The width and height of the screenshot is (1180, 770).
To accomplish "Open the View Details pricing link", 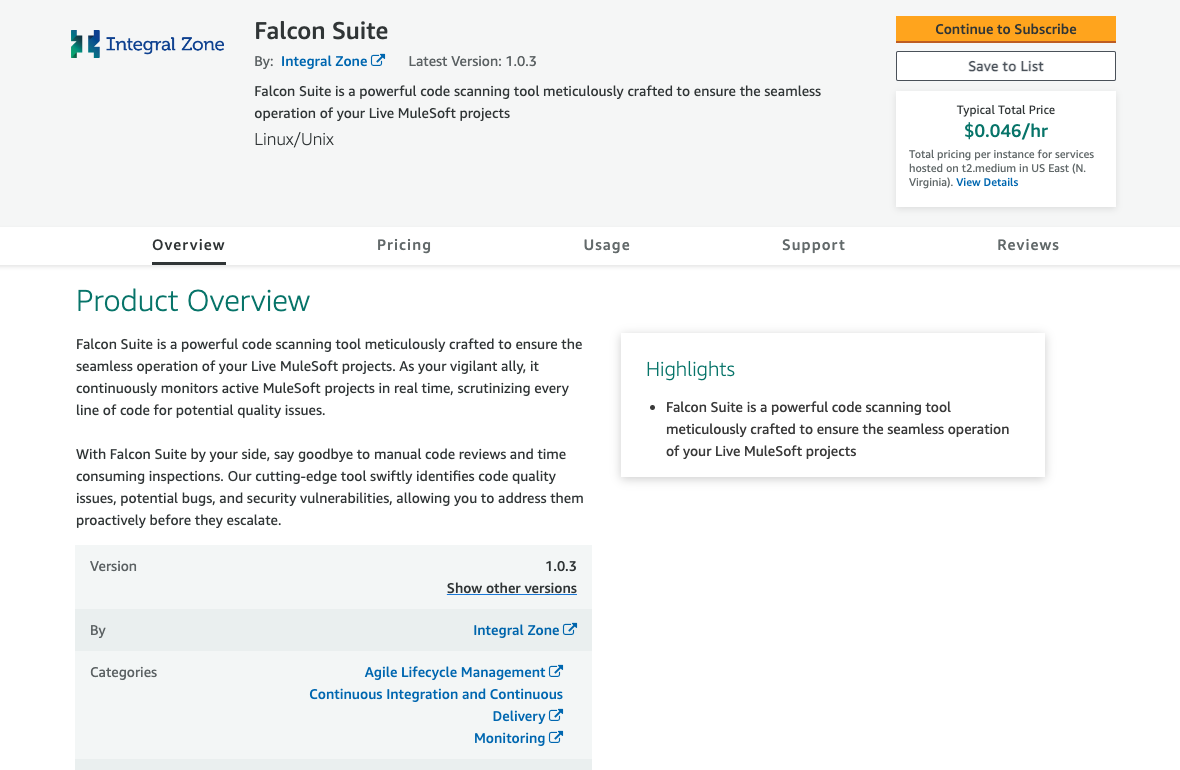I will tap(987, 182).
